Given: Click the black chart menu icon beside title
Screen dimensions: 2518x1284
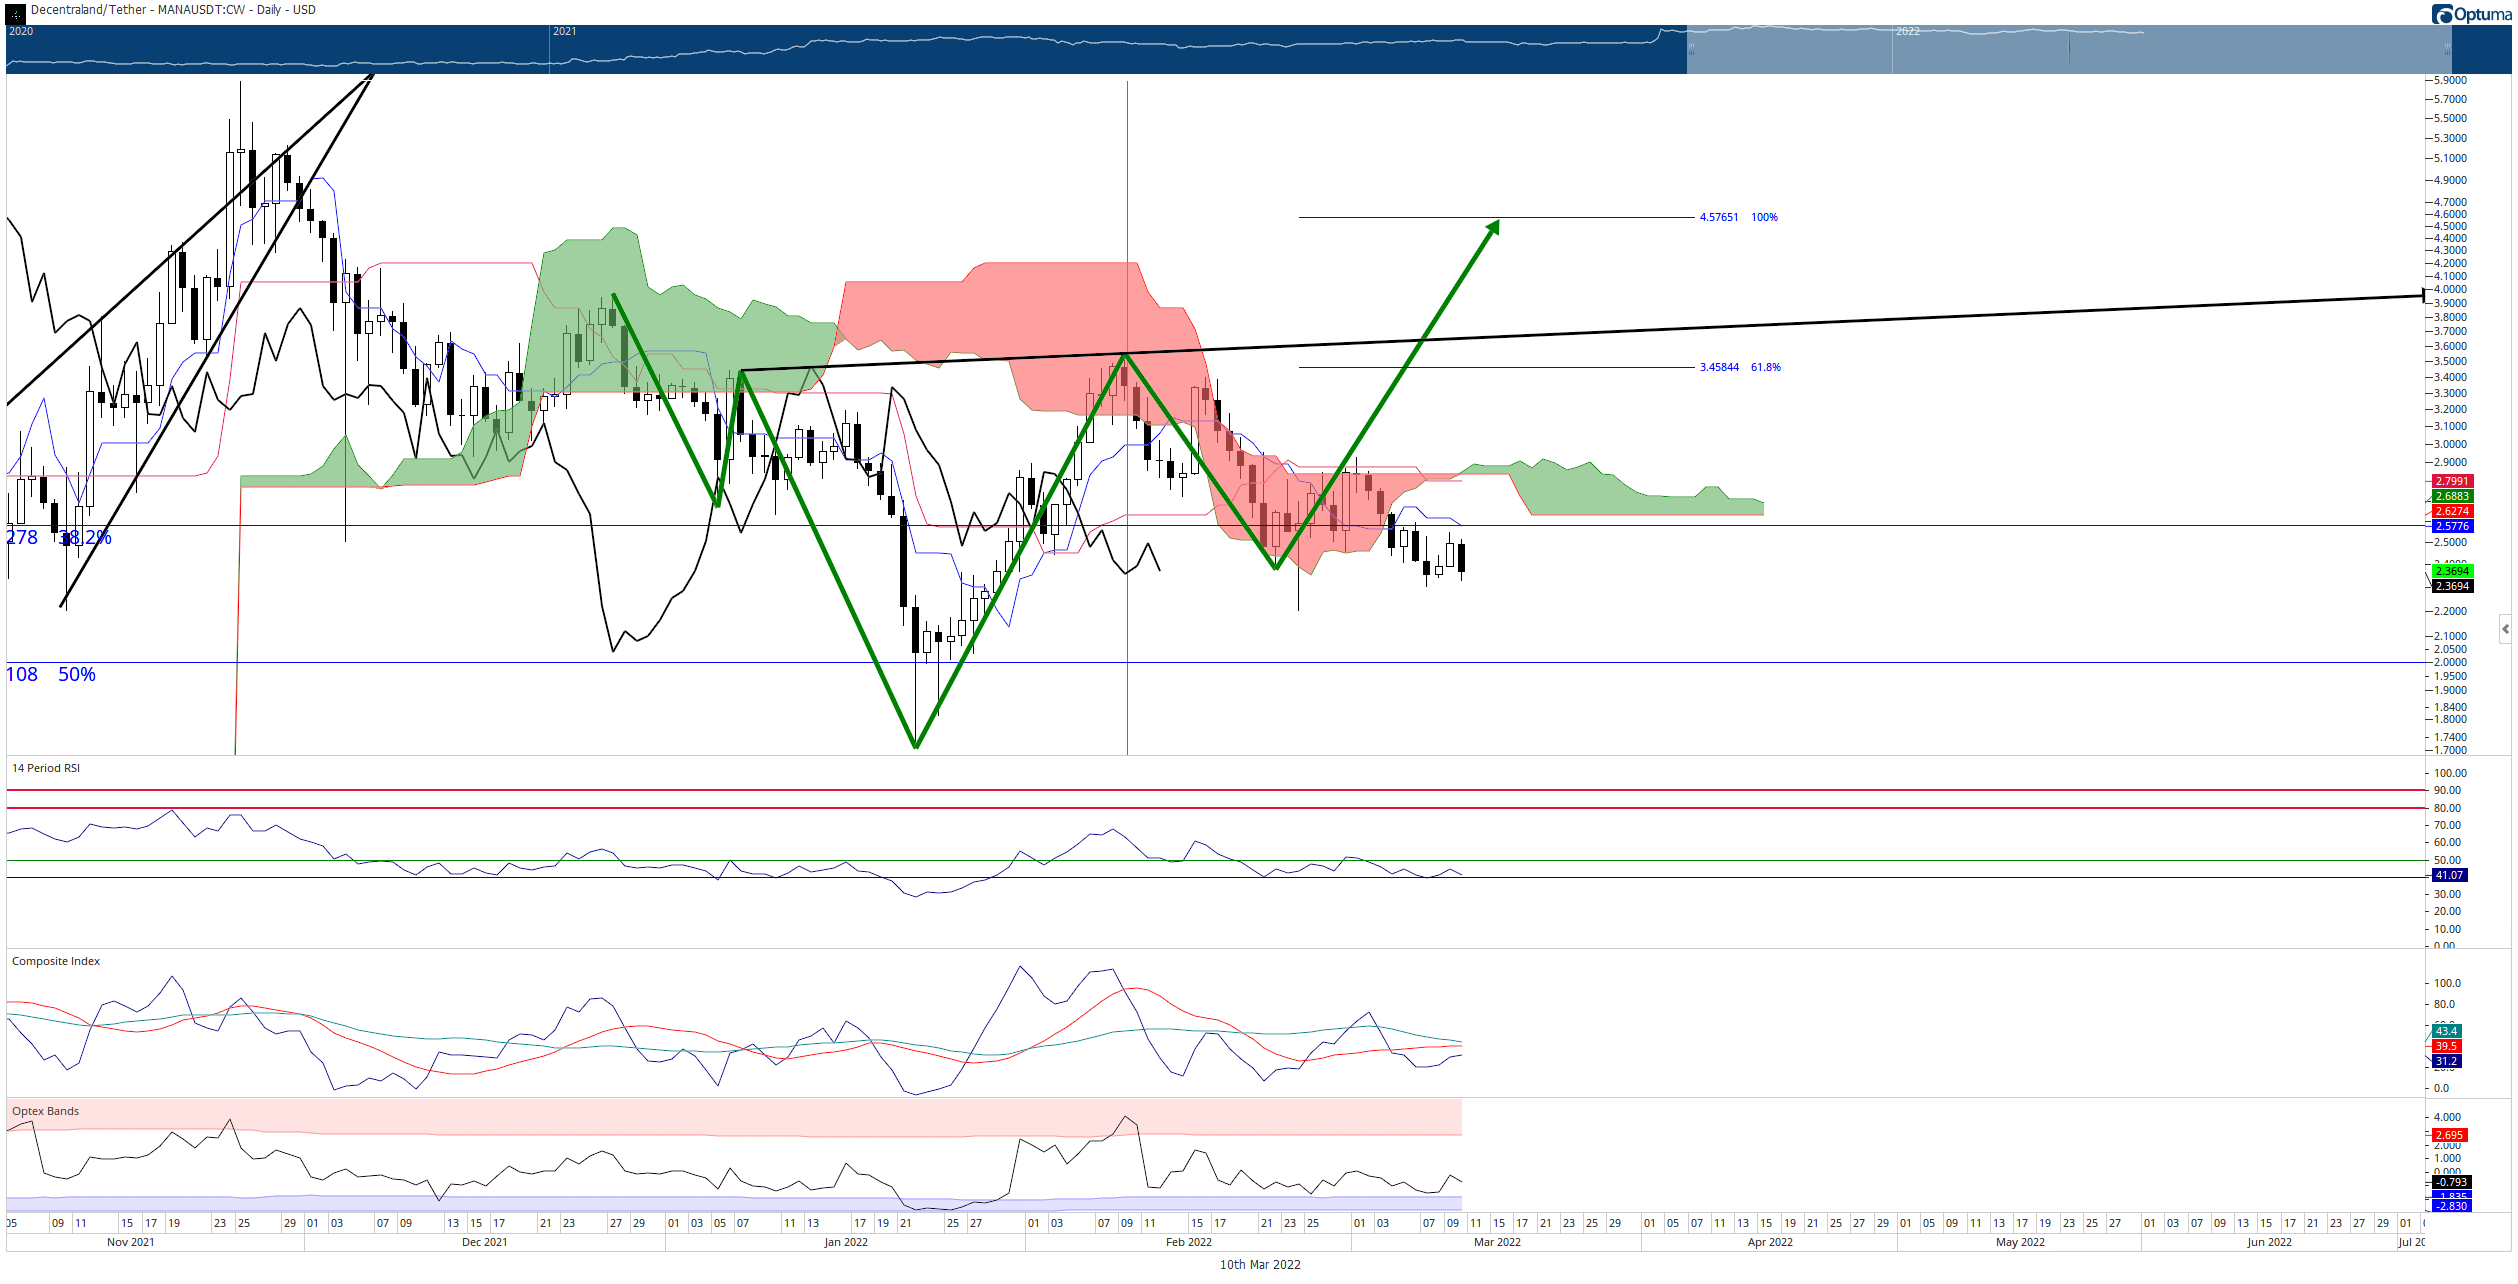Looking at the screenshot, I should pos(15,14).
